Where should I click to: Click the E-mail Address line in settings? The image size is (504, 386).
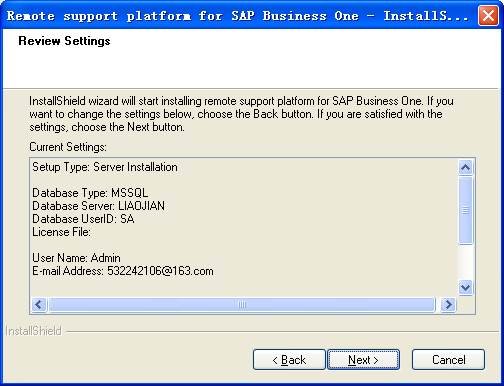click(x=123, y=271)
